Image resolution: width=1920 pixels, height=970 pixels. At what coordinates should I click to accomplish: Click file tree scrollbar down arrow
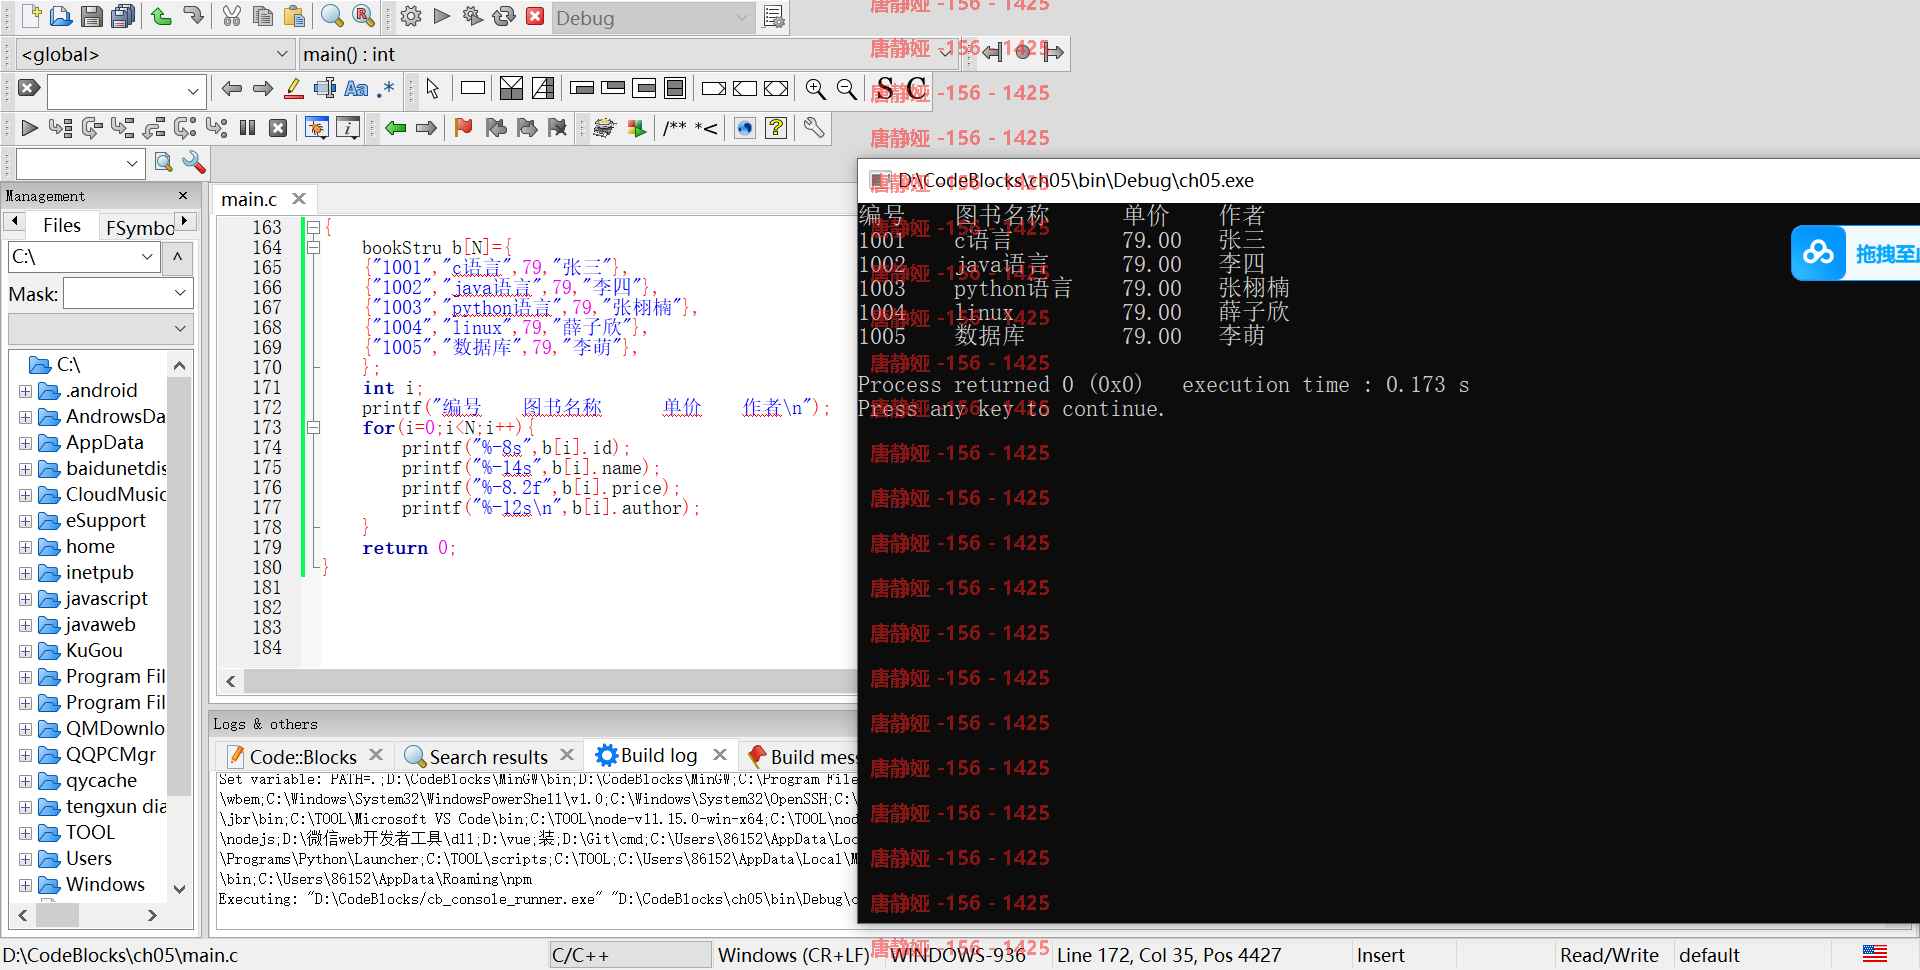[180, 888]
